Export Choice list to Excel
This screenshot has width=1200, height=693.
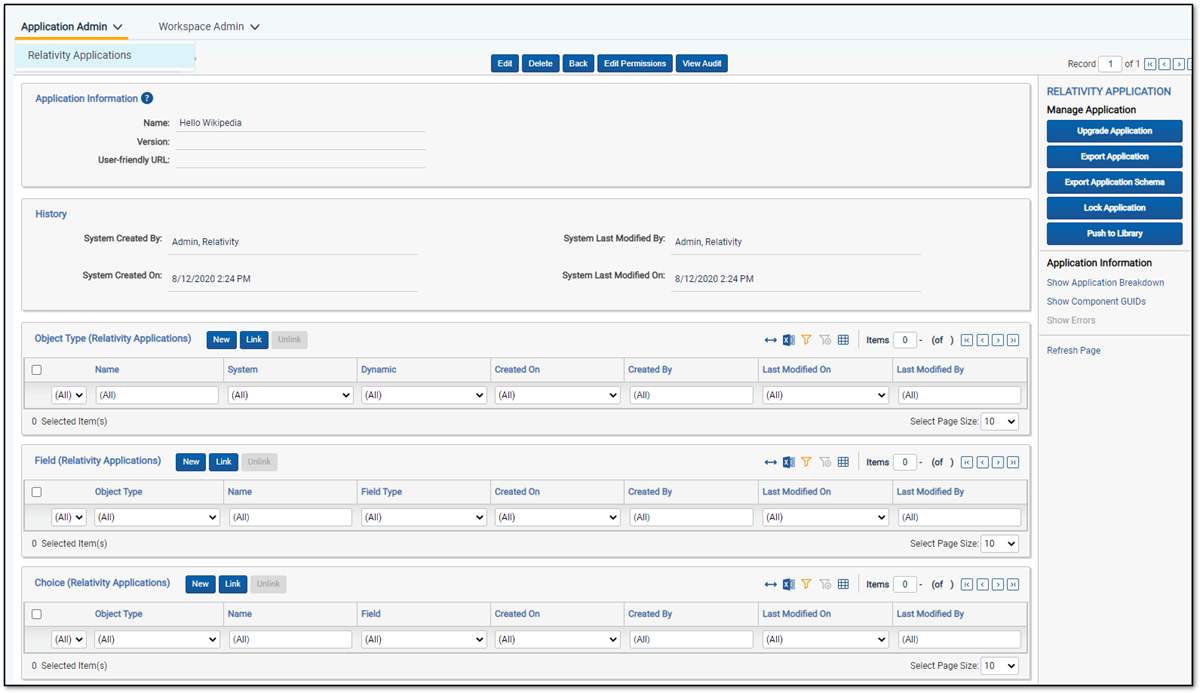pyautogui.click(x=788, y=584)
